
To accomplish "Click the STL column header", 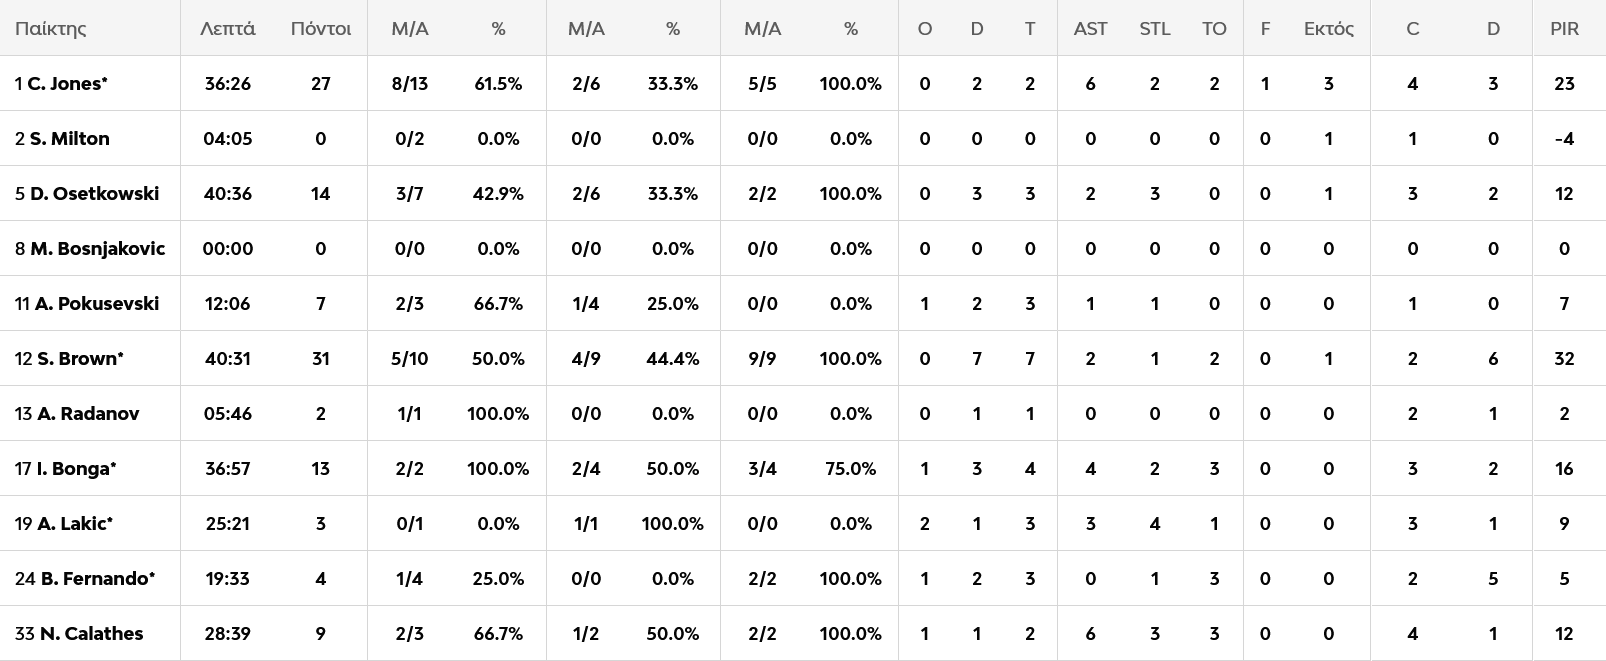I will pos(1154,29).
